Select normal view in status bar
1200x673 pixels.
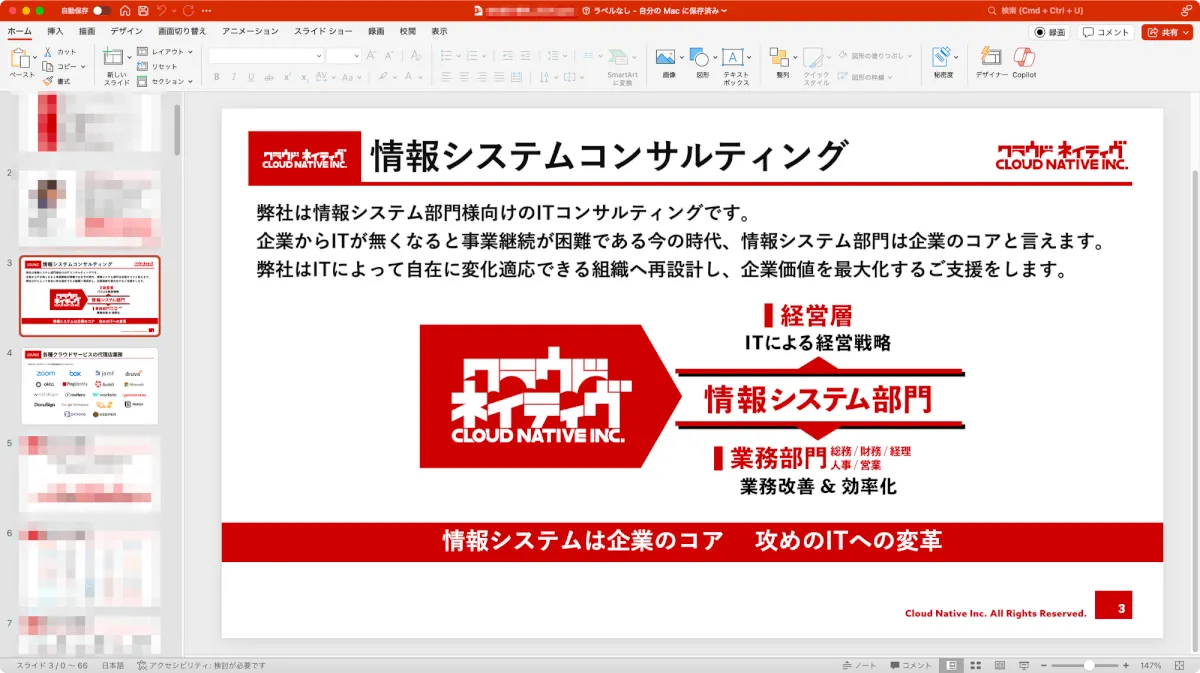click(950, 665)
